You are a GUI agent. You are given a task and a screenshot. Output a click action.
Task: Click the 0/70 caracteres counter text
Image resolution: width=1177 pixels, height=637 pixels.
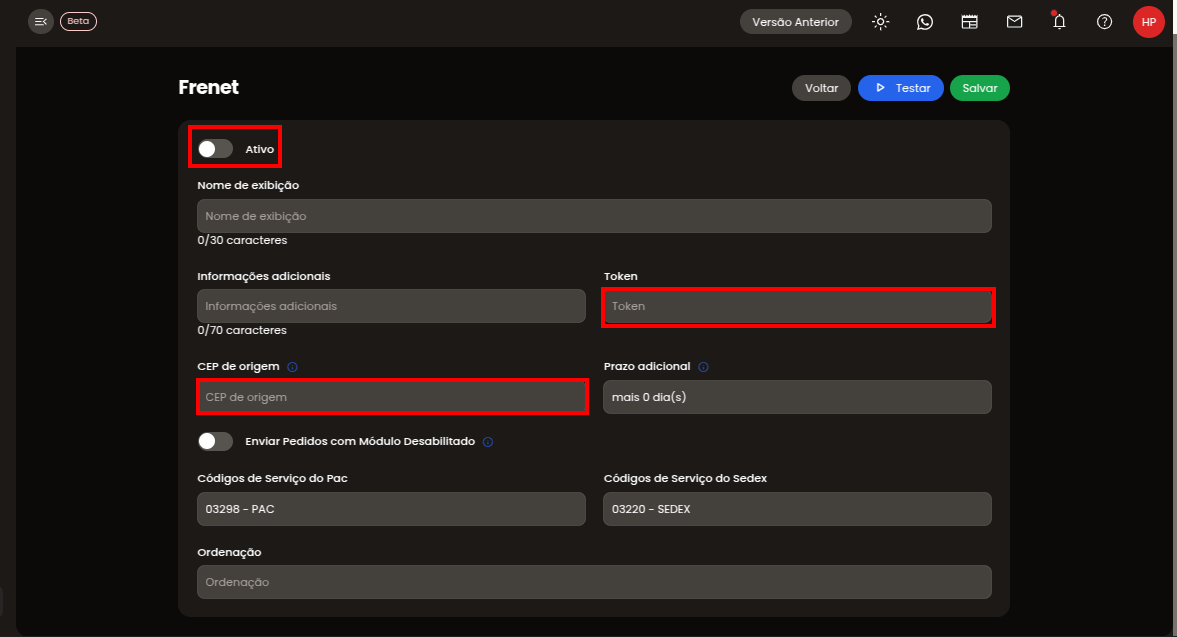[242, 330]
